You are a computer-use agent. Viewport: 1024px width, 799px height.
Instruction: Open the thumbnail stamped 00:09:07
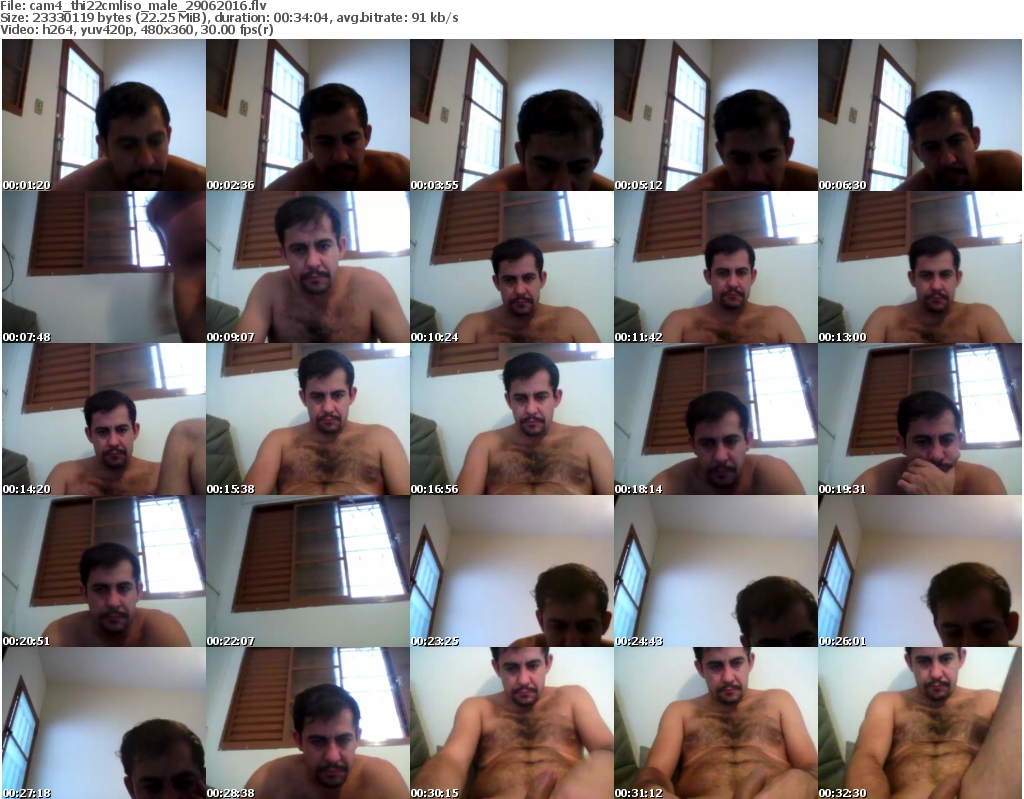click(x=308, y=267)
